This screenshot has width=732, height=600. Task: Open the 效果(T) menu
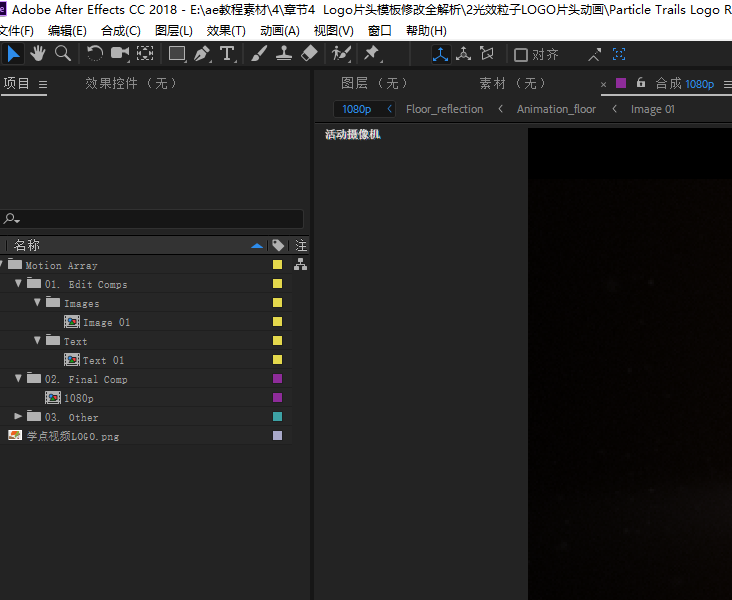[226, 31]
